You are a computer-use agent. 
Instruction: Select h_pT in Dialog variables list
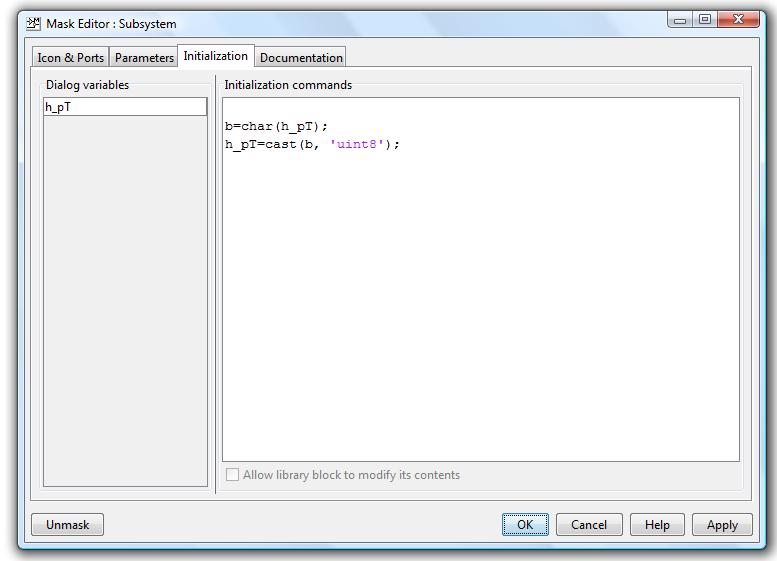click(x=124, y=107)
